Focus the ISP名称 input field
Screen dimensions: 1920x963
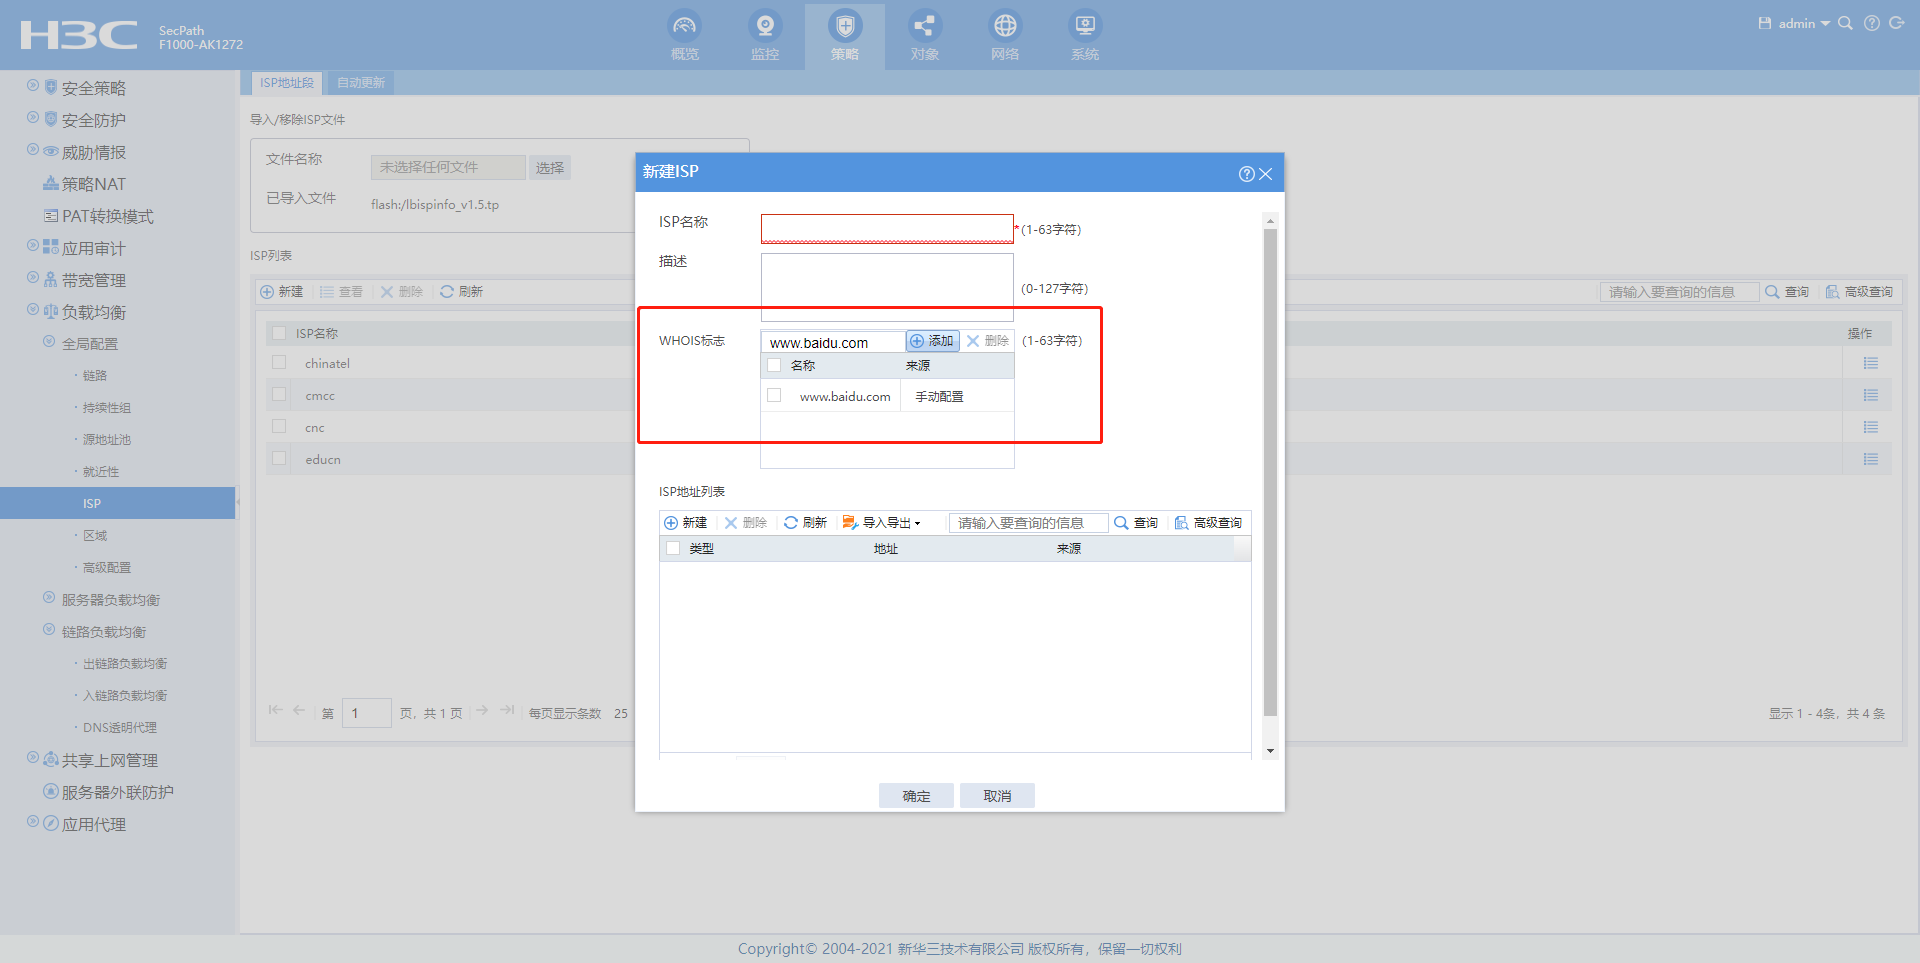887,228
